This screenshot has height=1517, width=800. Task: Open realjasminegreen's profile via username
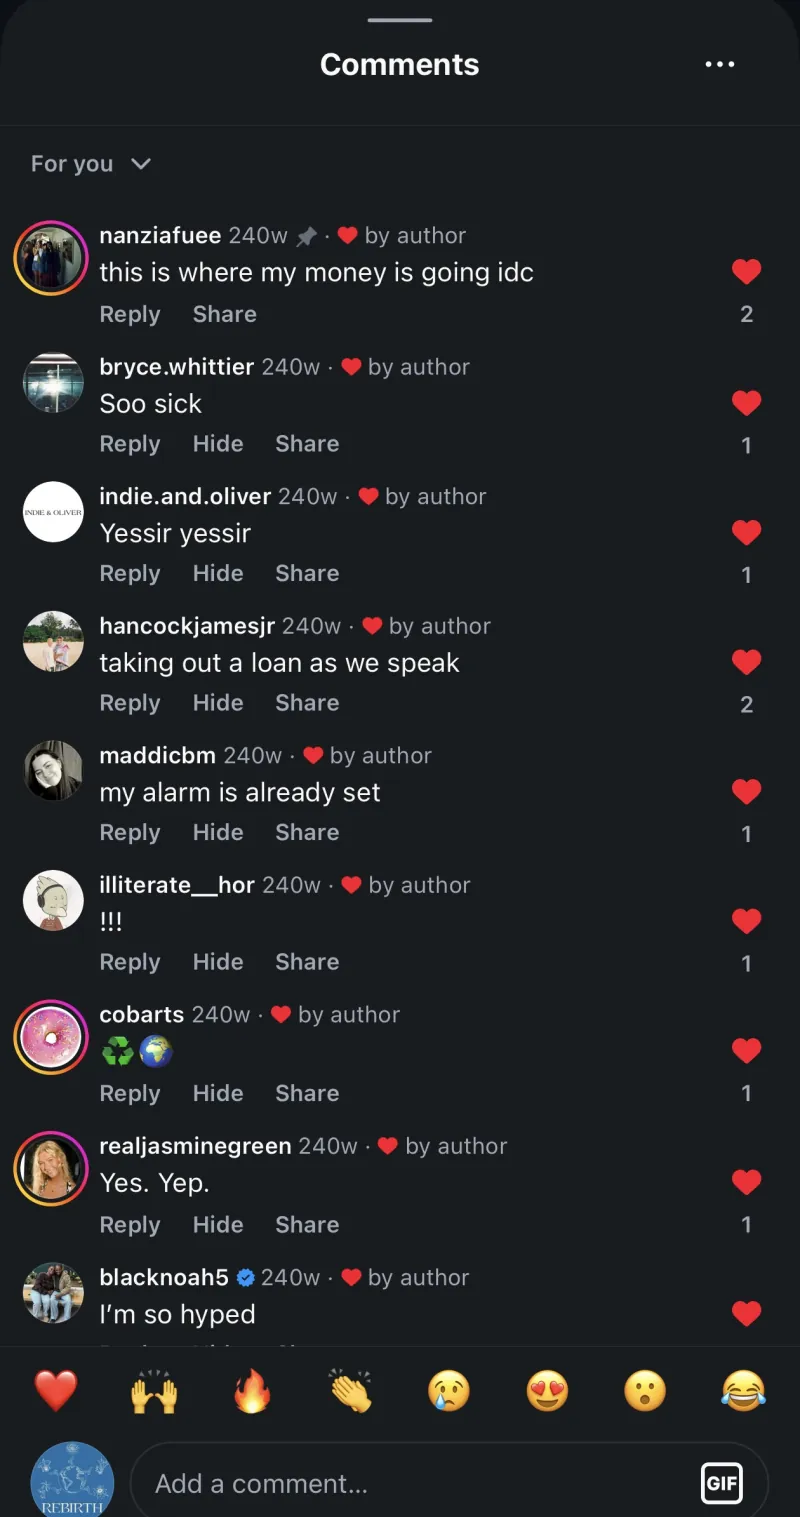click(x=195, y=1146)
